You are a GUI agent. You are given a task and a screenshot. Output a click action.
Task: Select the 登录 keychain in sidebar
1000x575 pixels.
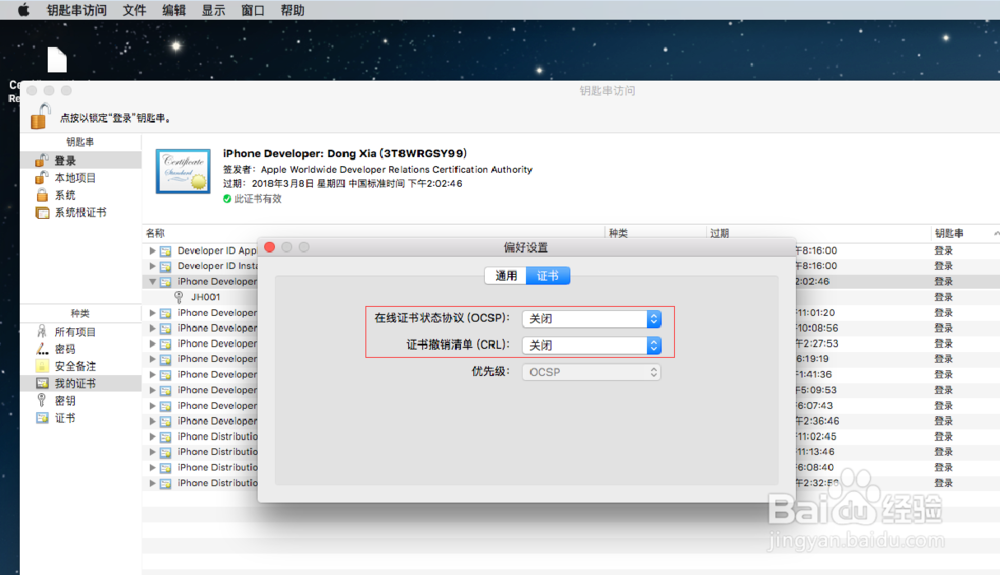point(80,160)
